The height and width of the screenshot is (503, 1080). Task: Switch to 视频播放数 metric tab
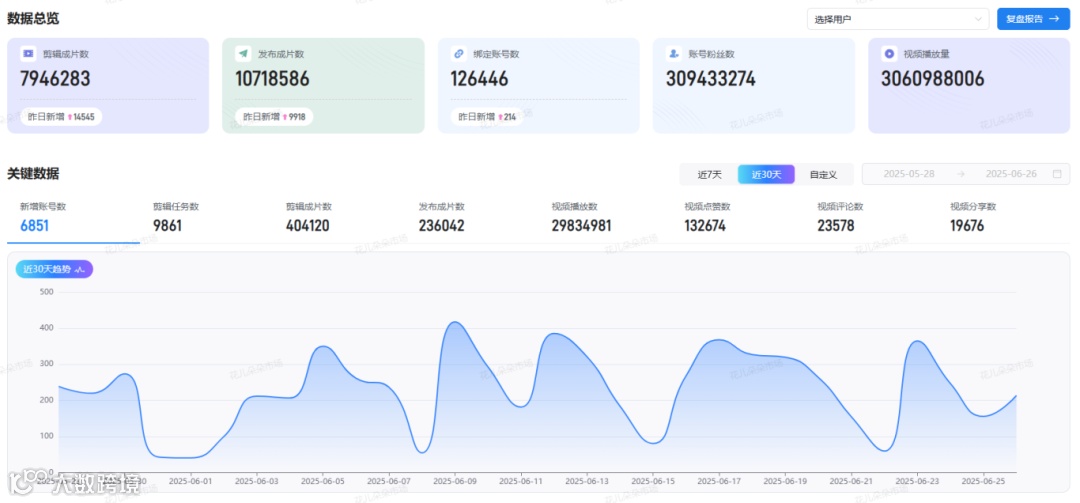click(605, 217)
